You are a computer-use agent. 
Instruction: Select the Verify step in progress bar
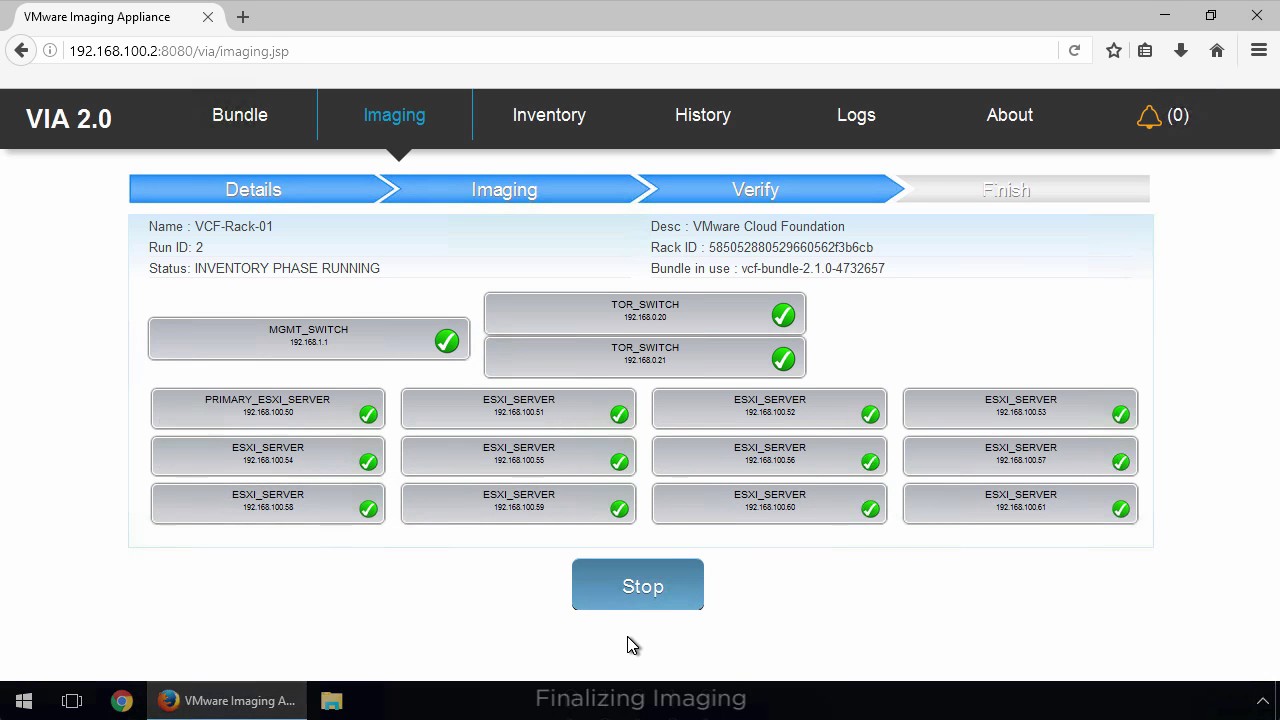[x=755, y=190]
